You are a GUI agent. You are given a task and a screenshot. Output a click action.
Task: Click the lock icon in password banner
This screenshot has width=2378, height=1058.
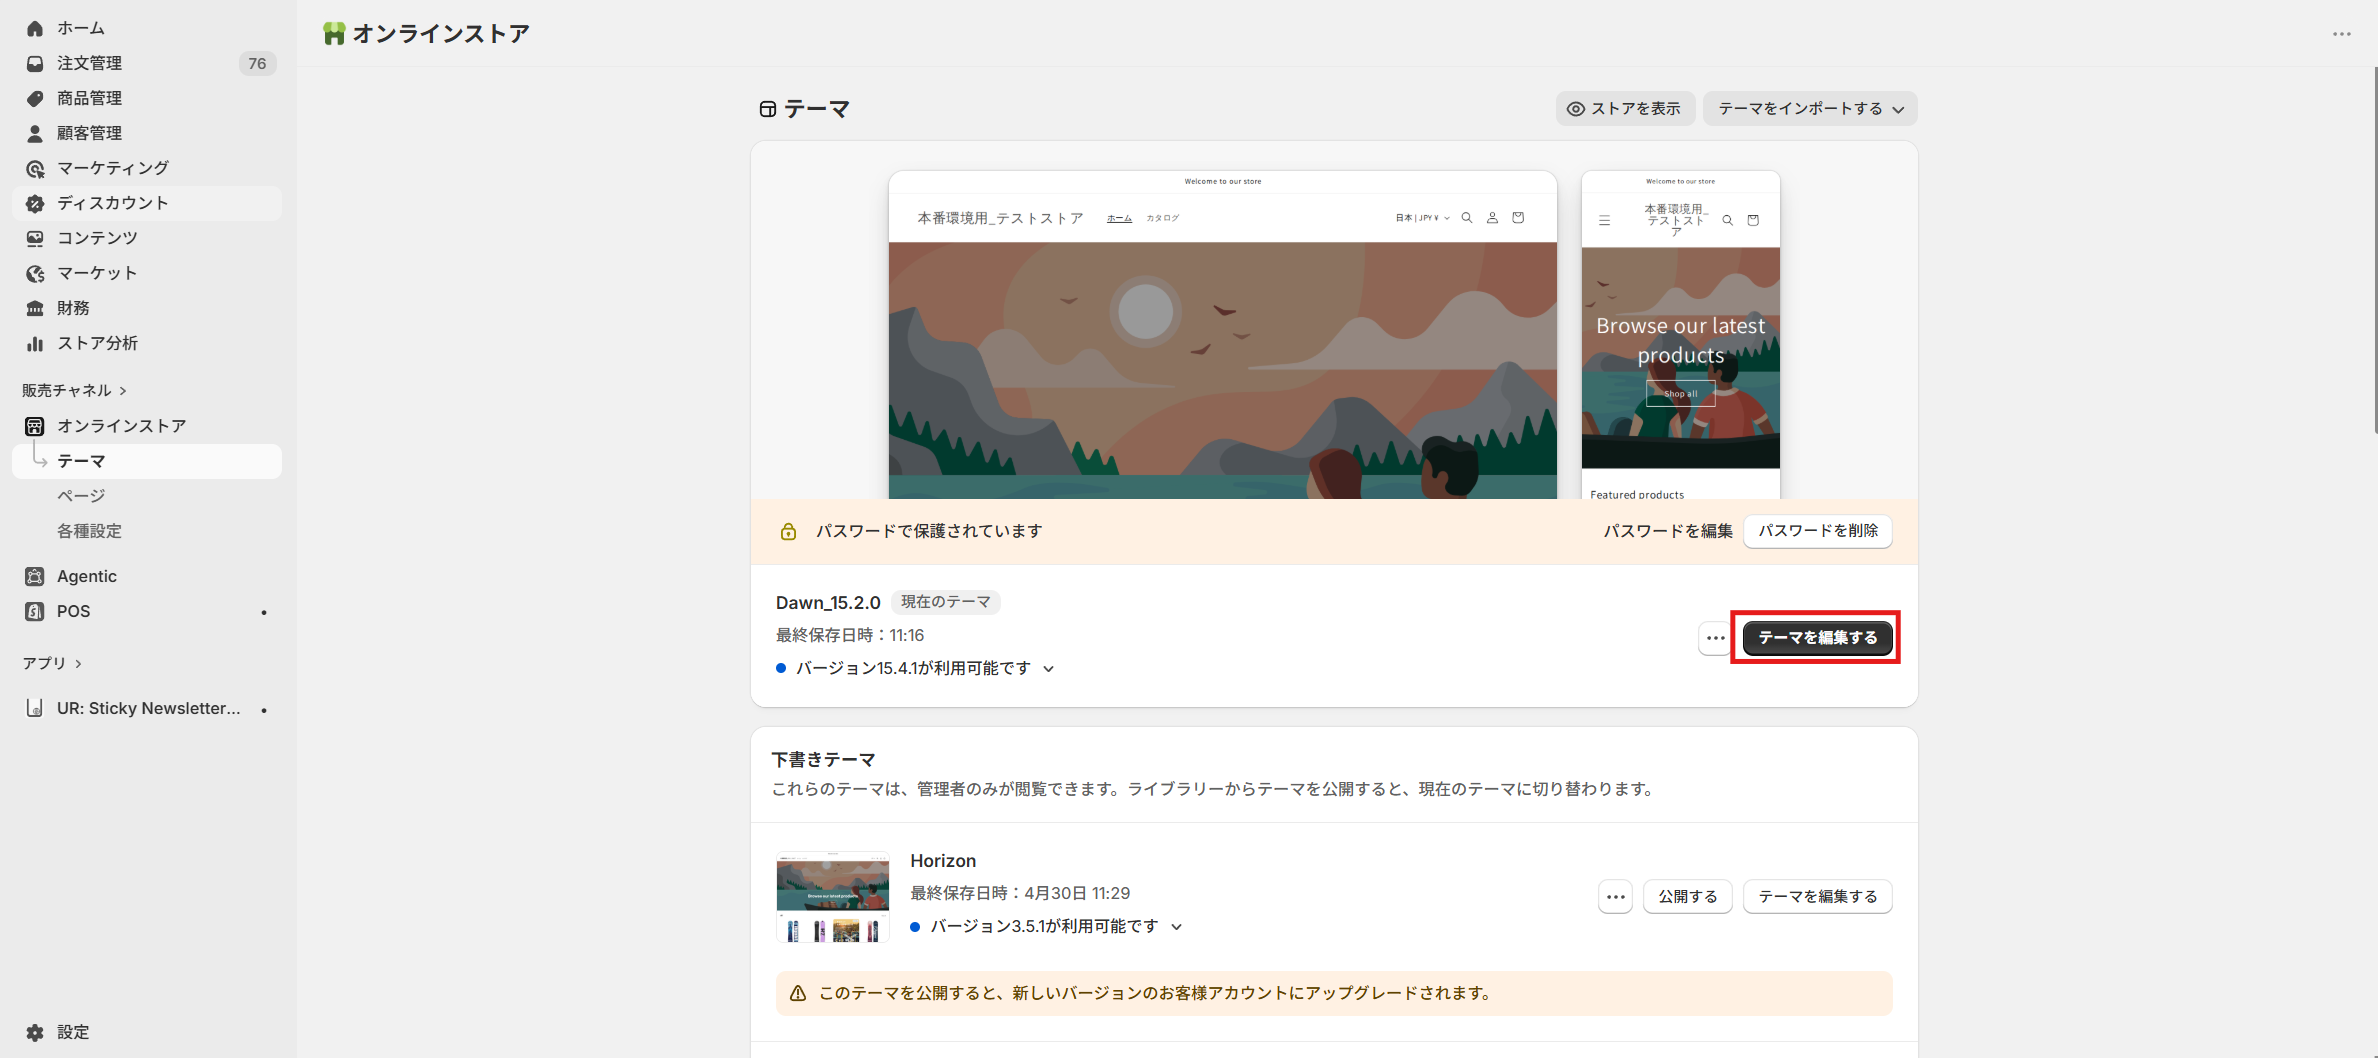pyautogui.click(x=788, y=531)
